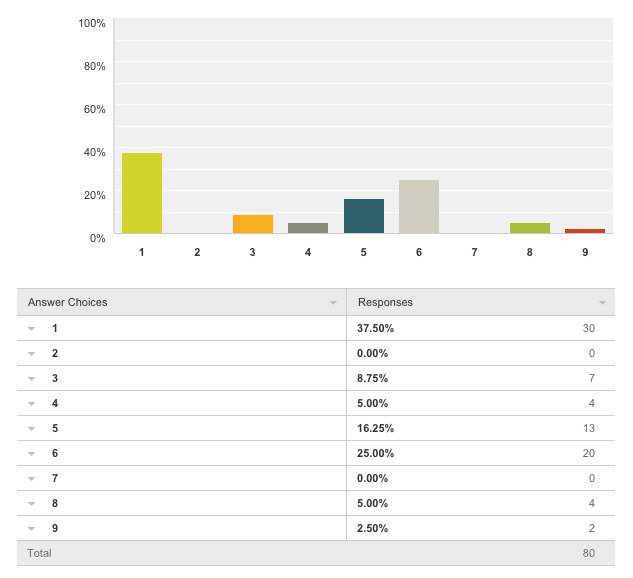Click the yellow-green bar for choice 1
633x578 pixels.
click(x=142, y=193)
